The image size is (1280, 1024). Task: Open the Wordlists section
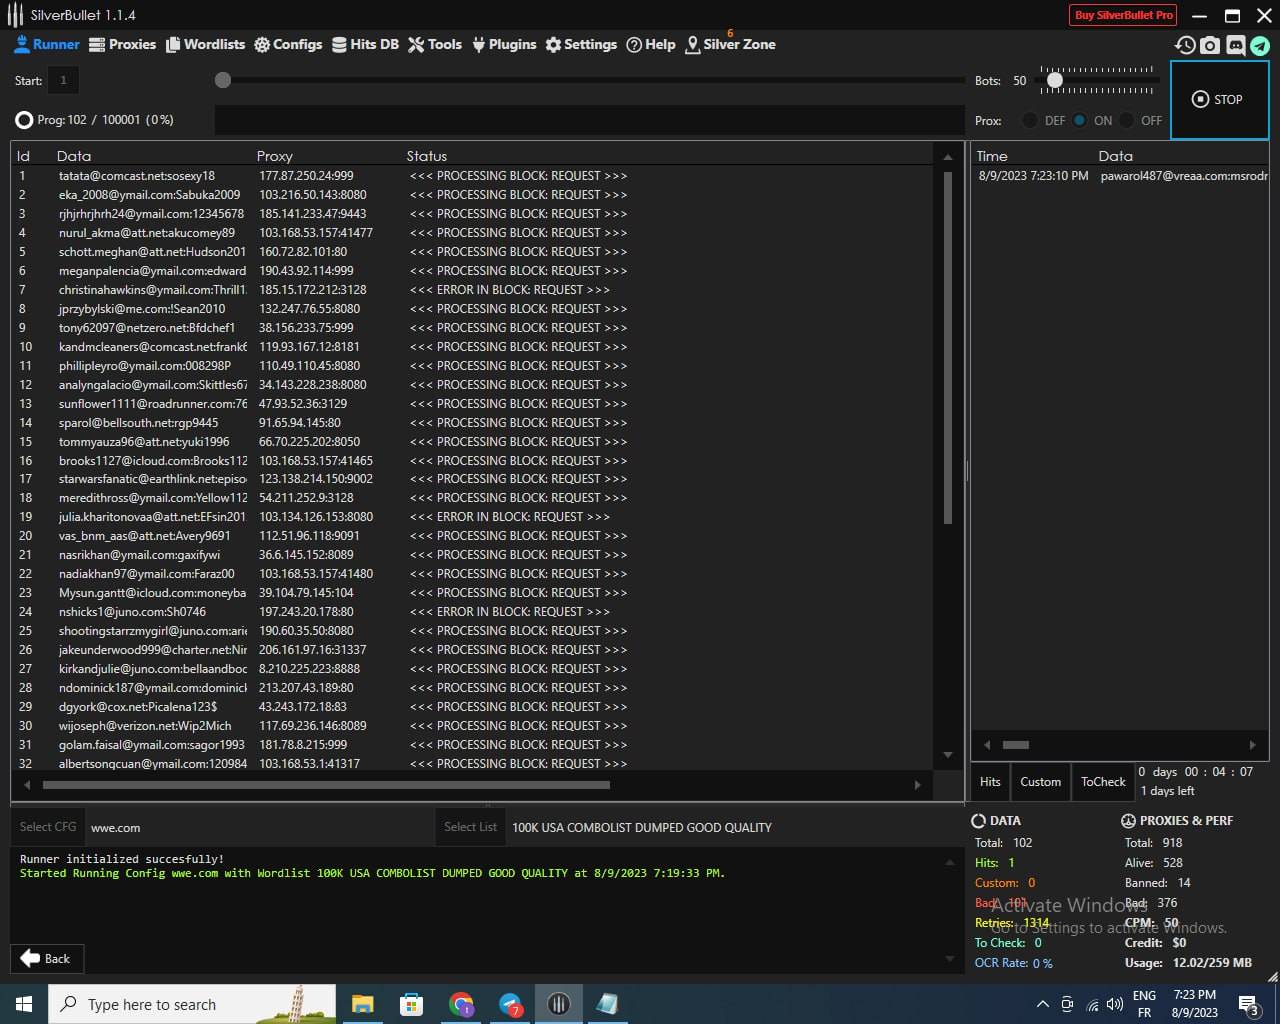(205, 44)
